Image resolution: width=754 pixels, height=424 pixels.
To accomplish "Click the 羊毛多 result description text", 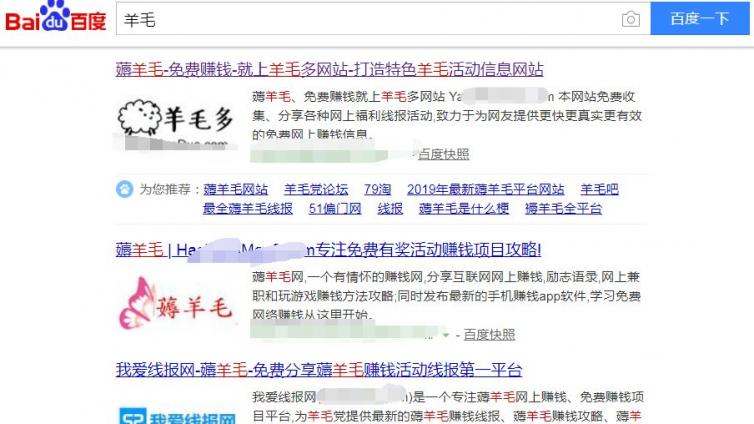I will [447, 116].
